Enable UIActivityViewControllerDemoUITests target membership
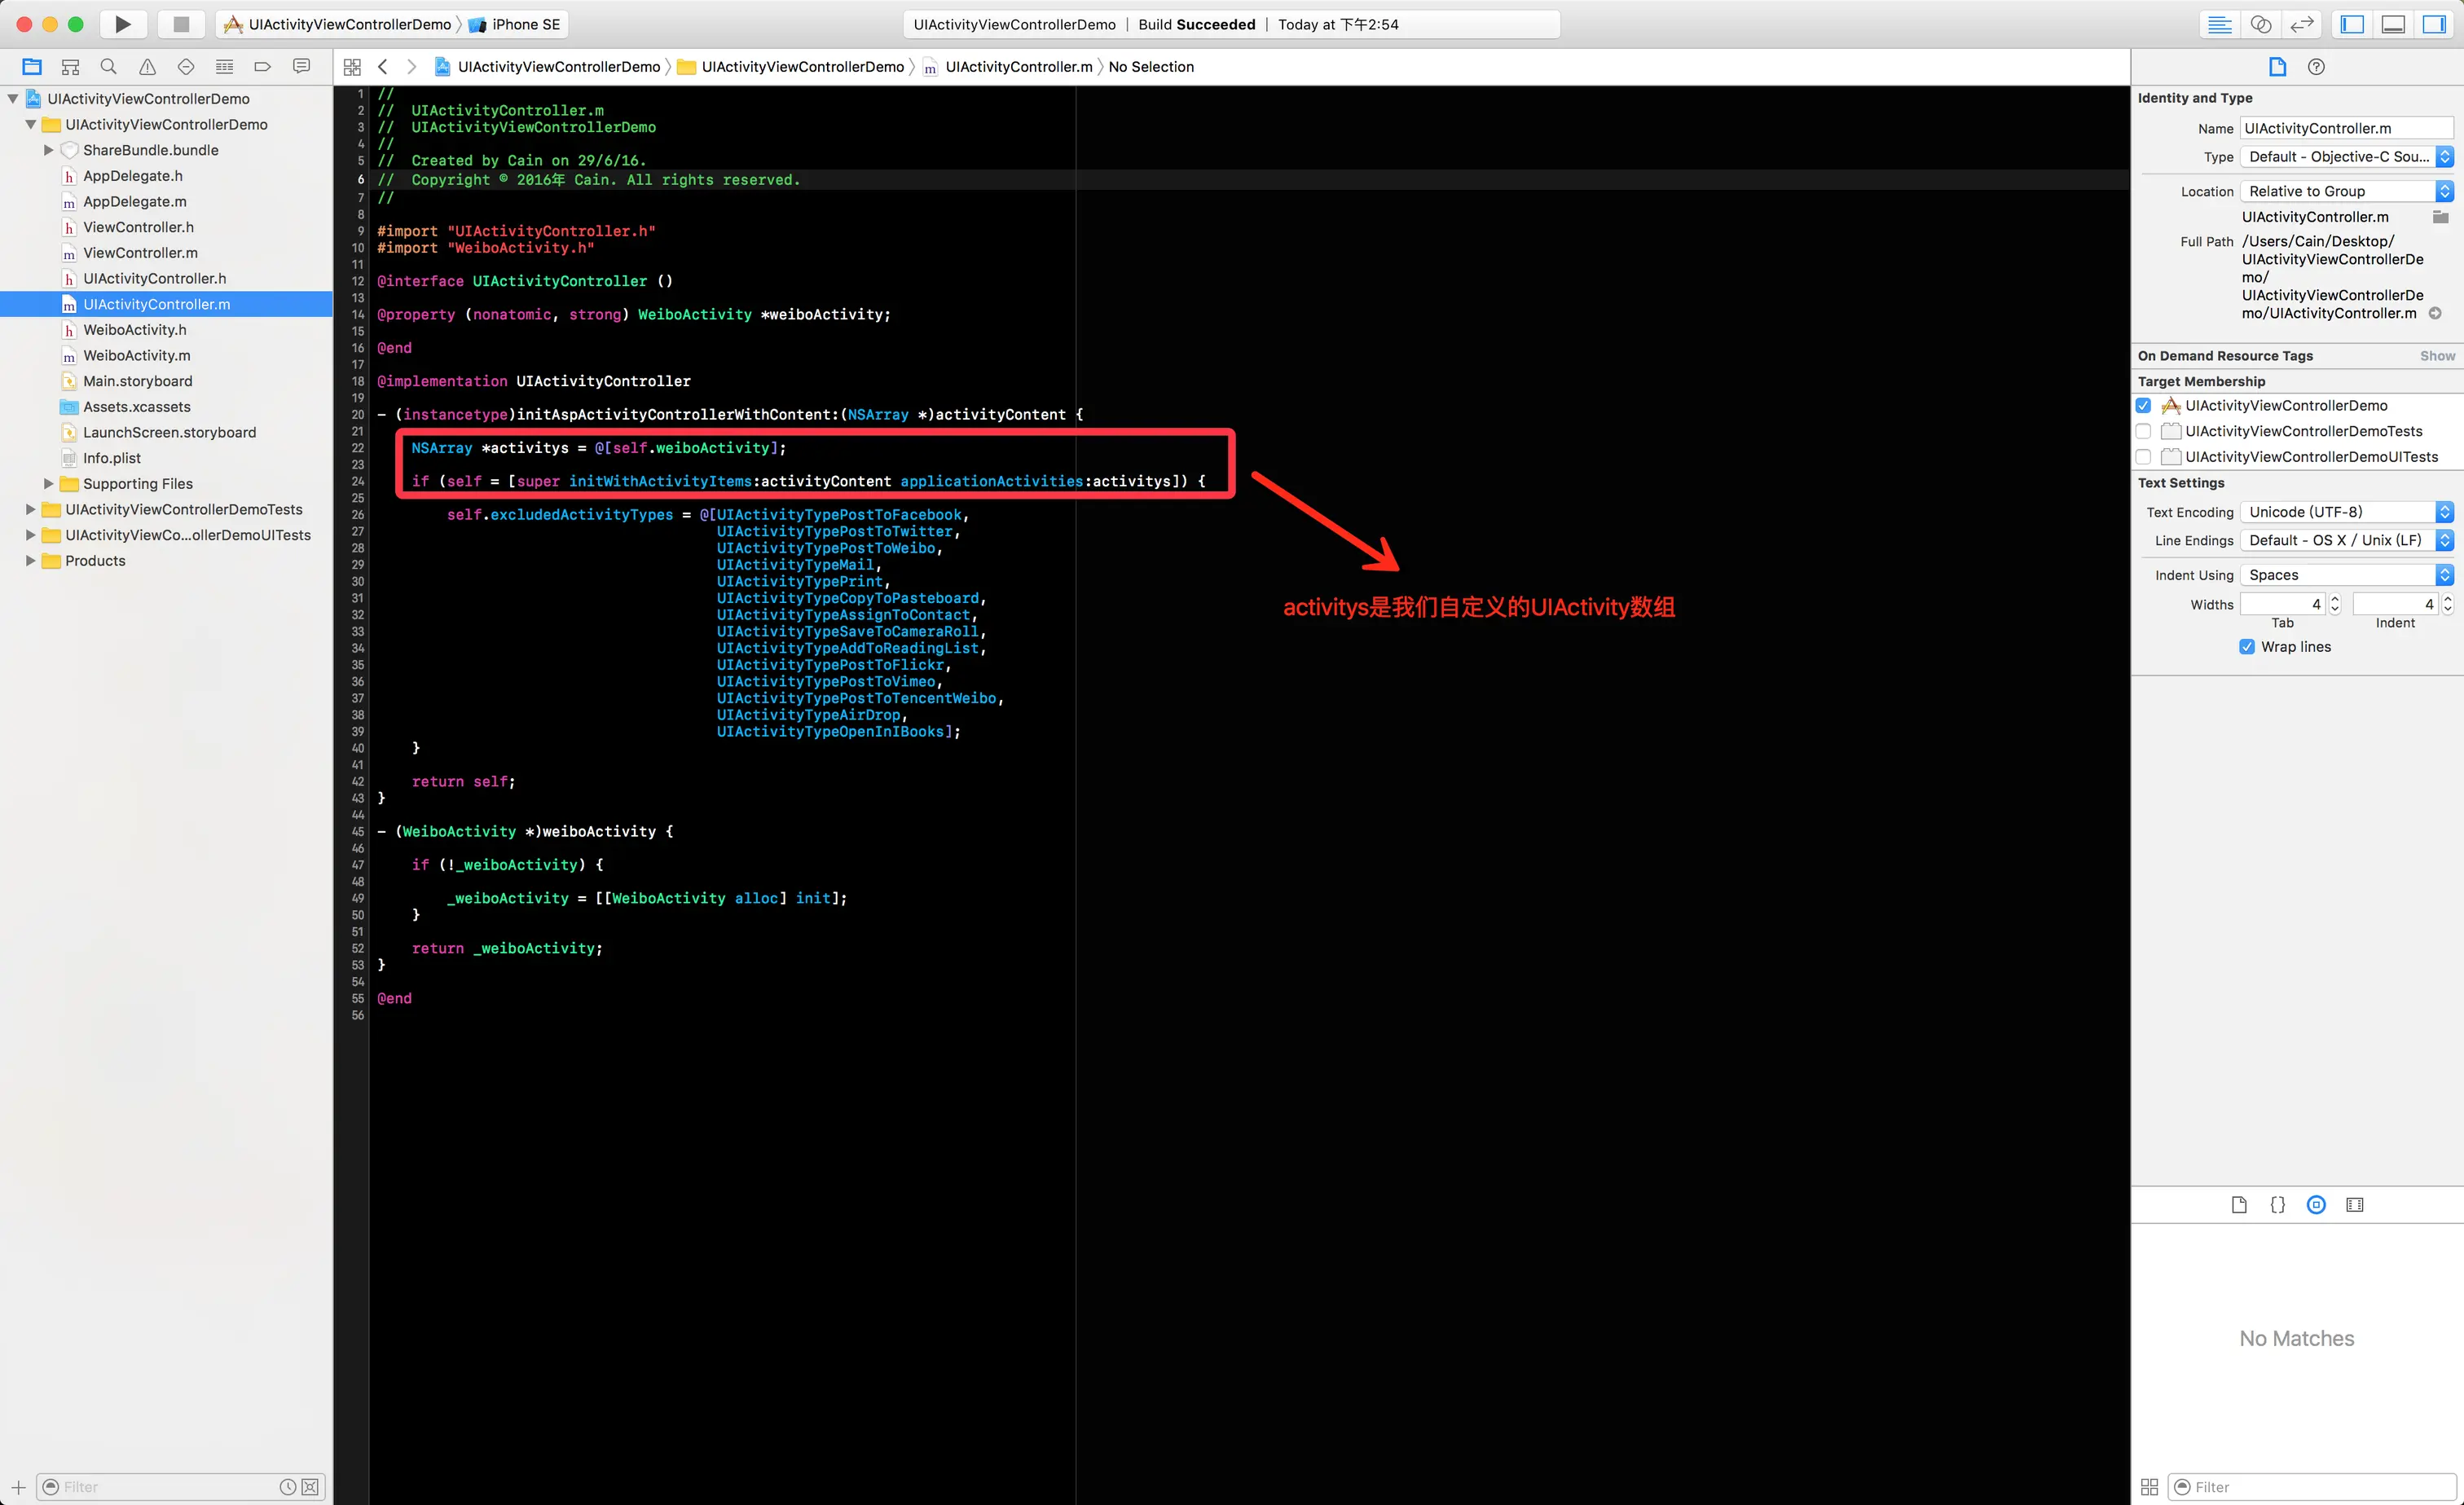 coord(2143,457)
